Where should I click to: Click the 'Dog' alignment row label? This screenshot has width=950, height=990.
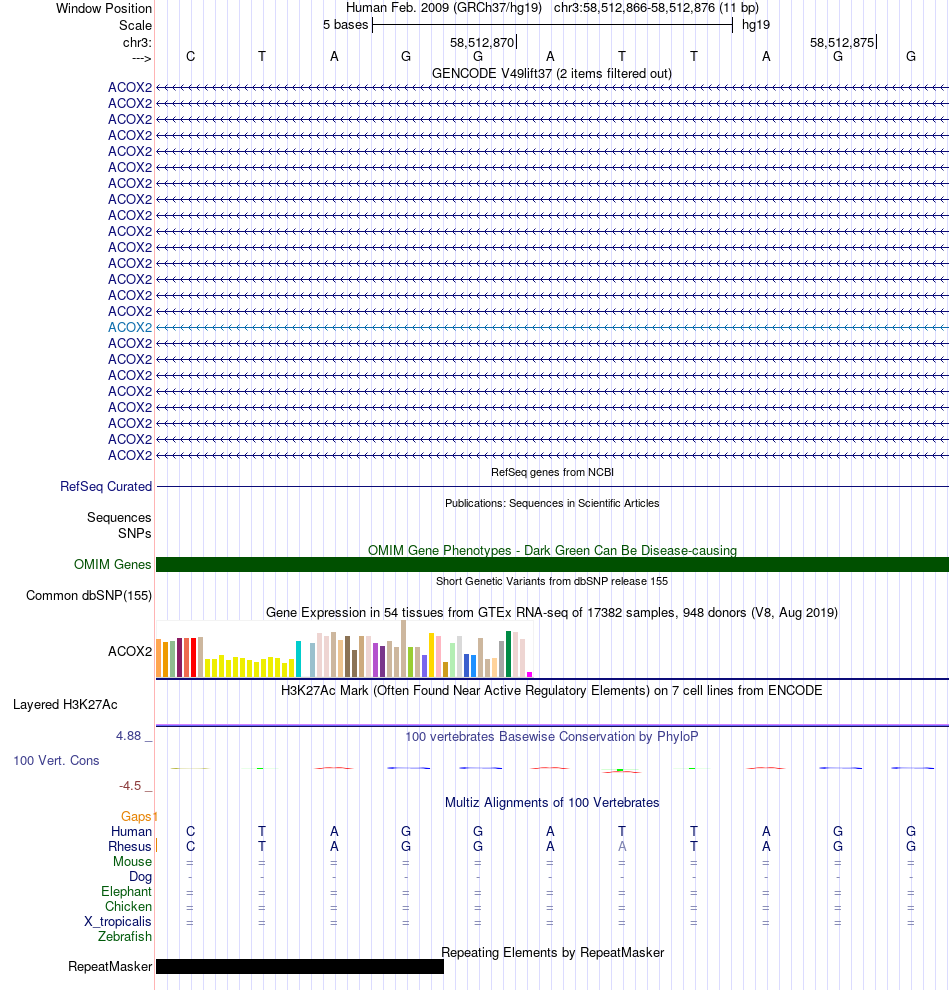pos(140,876)
